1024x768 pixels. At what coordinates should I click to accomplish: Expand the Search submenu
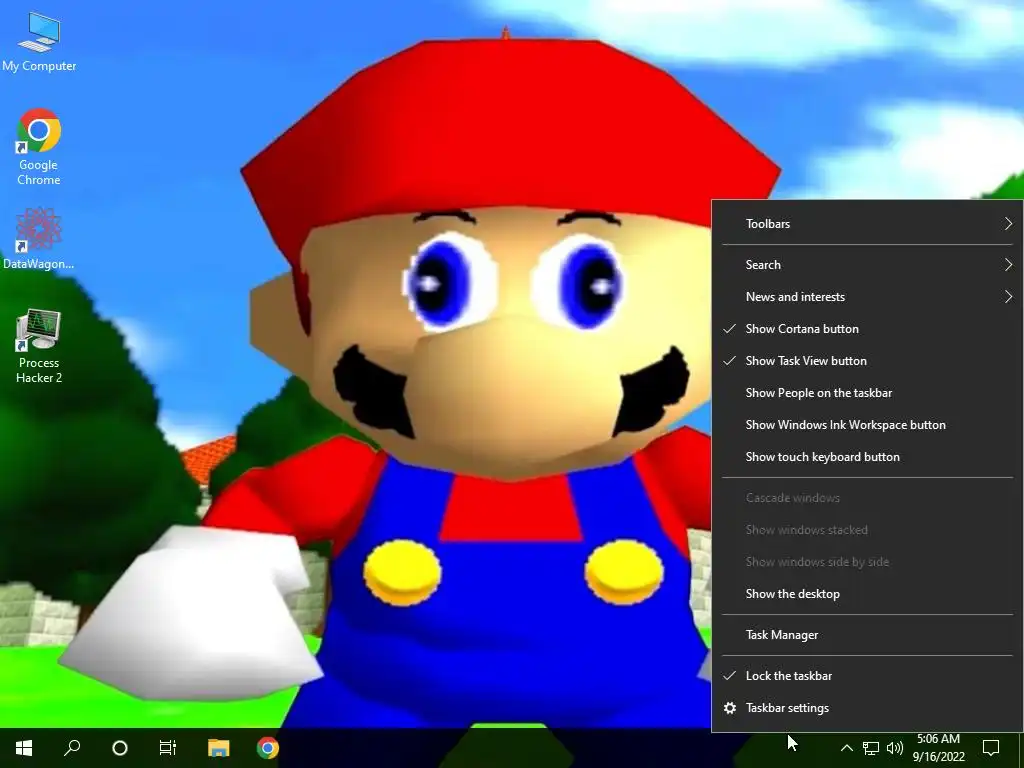(867, 264)
